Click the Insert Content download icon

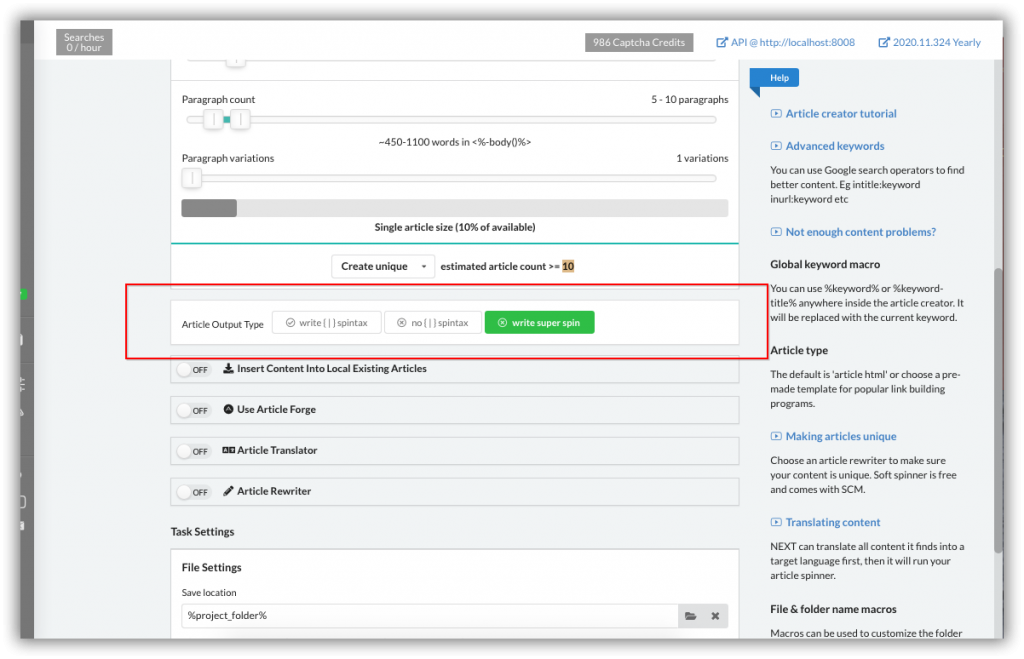[x=229, y=368]
